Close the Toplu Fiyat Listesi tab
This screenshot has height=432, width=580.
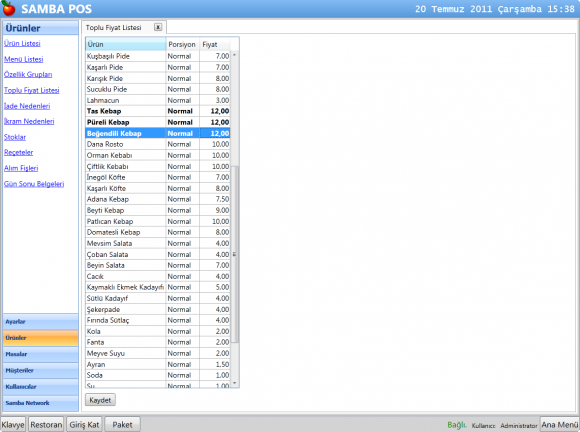[158, 27]
